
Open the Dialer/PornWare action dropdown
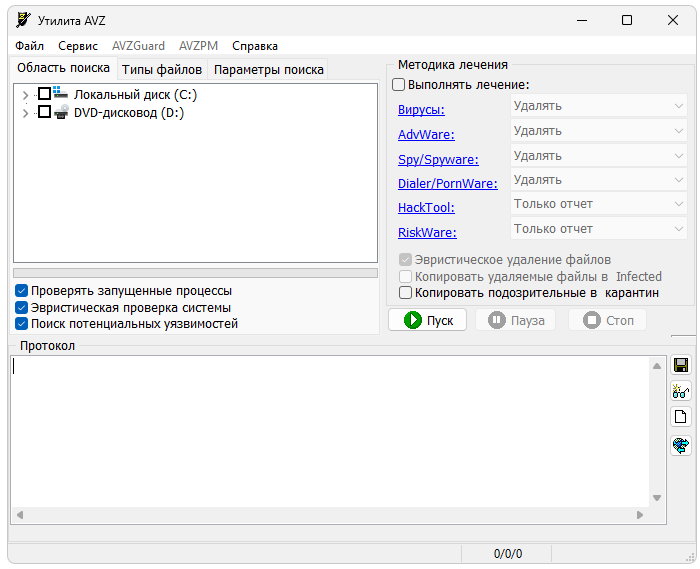tap(598, 180)
